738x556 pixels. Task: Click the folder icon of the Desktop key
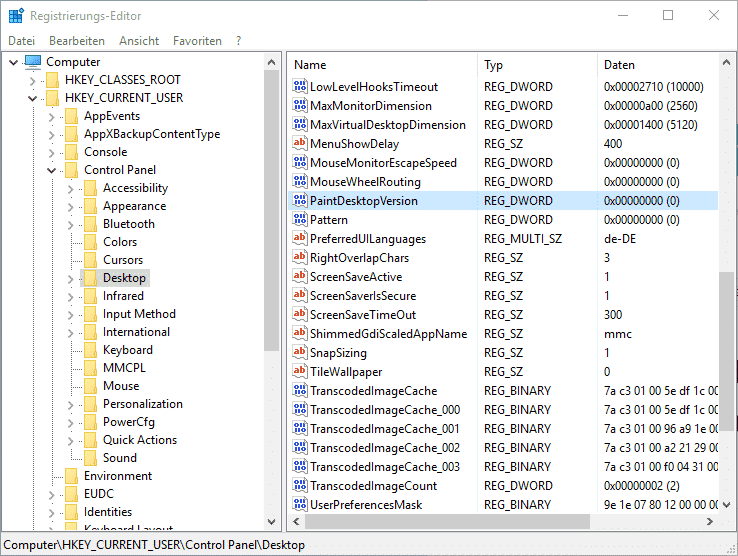pos(90,278)
